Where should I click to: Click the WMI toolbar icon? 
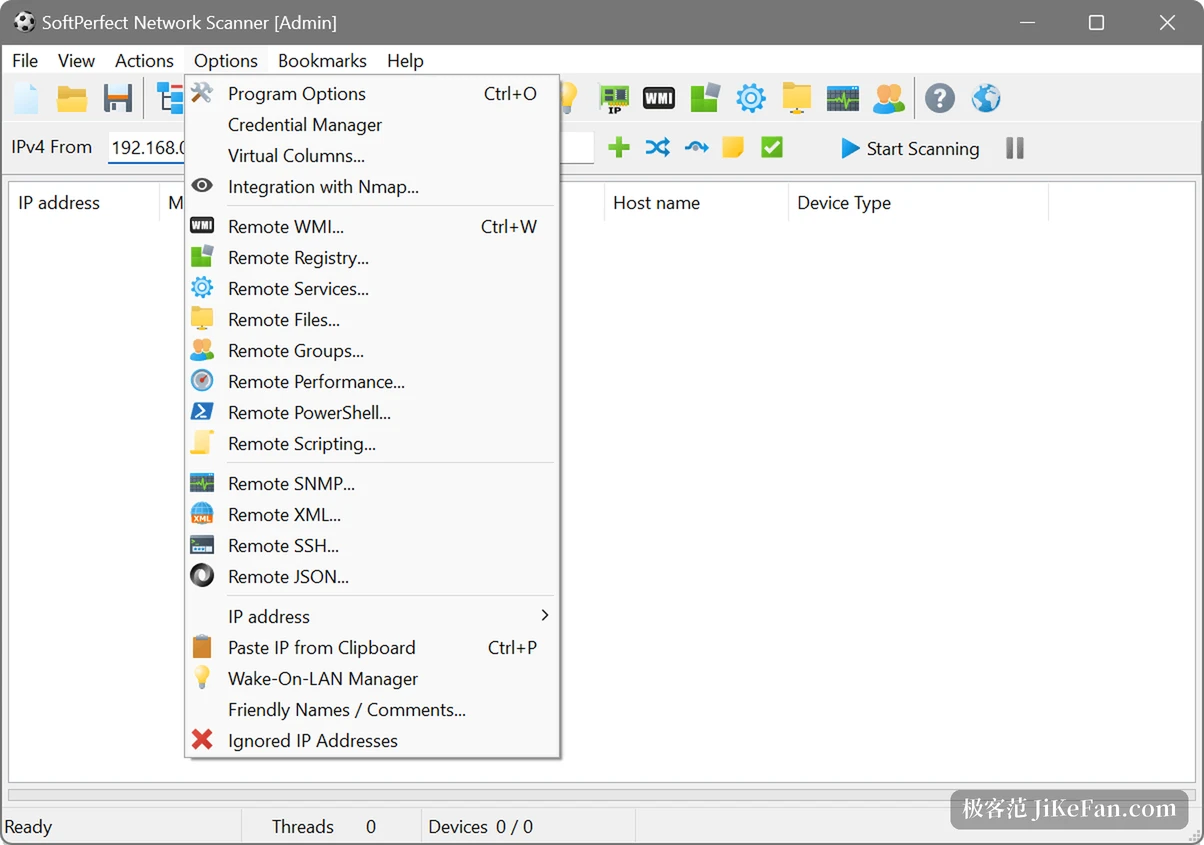pyautogui.click(x=659, y=98)
